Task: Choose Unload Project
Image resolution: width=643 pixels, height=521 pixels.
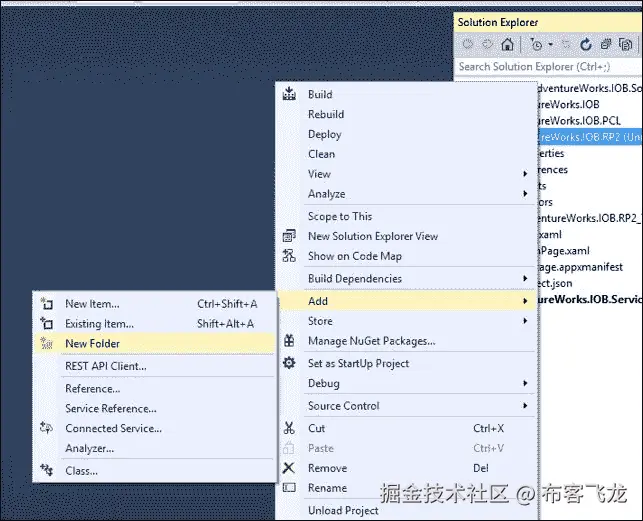Action: coord(343,510)
